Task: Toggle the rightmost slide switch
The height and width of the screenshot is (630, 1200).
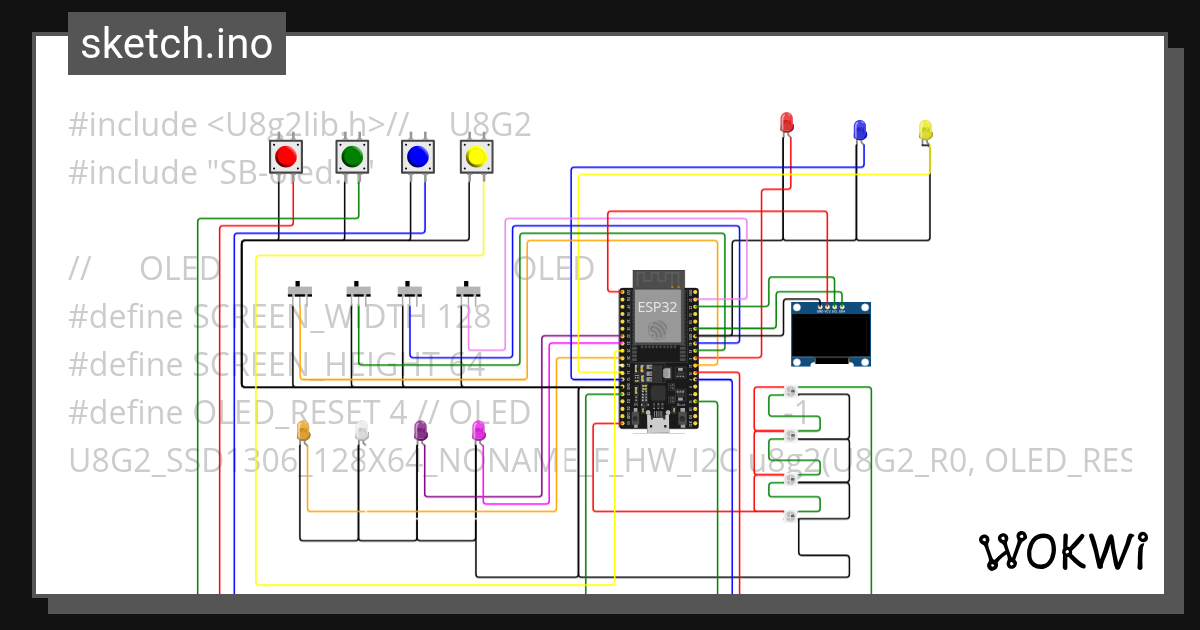Action: (466, 290)
